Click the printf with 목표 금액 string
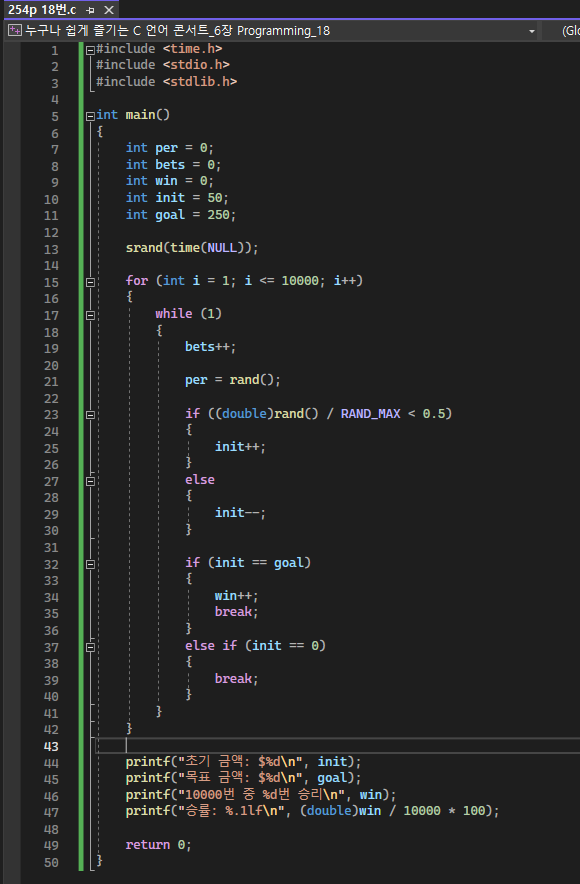Image resolution: width=580 pixels, height=884 pixels. (x=243, y=778)
